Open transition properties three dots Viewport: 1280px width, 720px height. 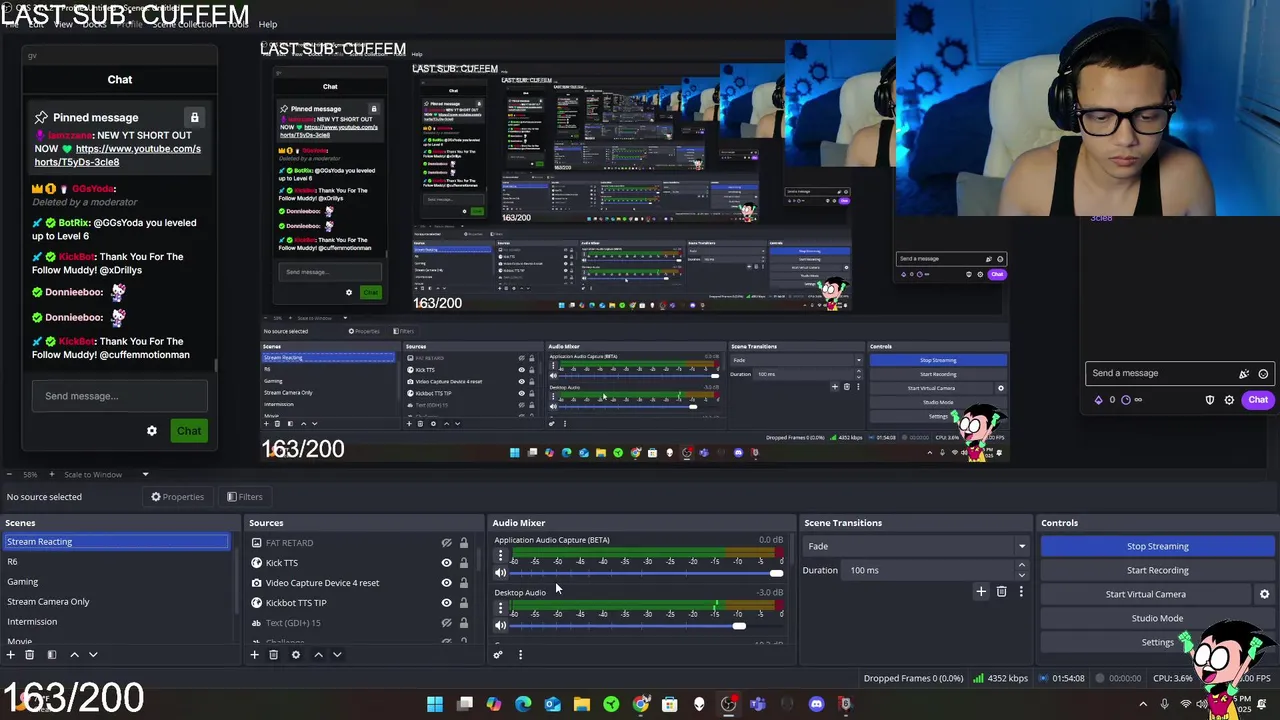point(1021,592)
